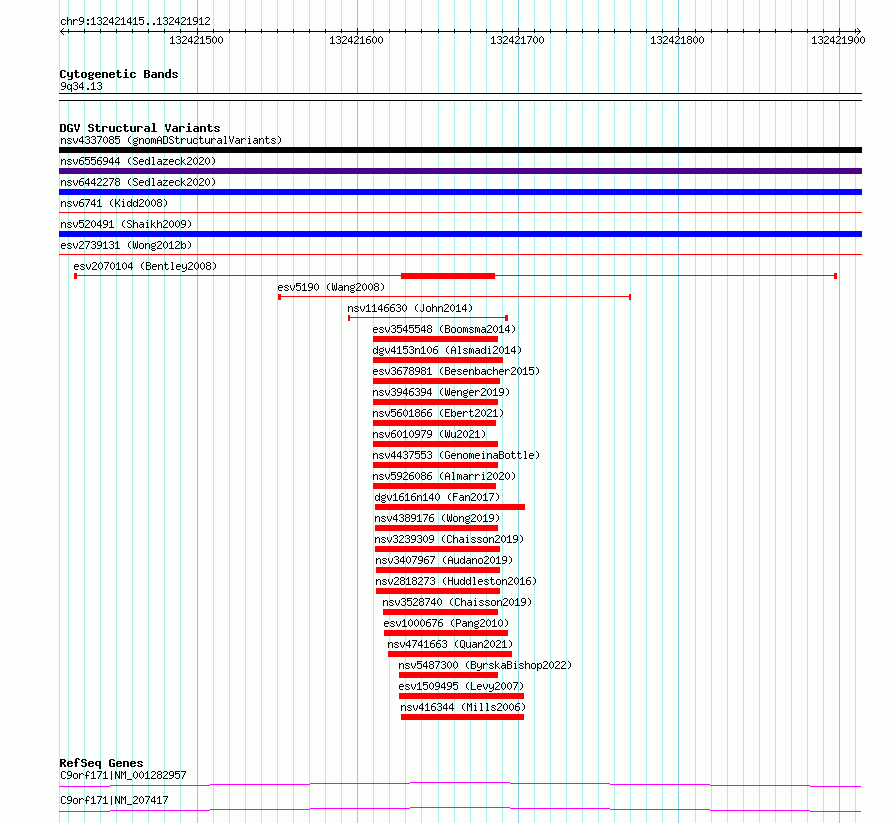Select nsv4437553 (GenomeinaBottle) variant
The image size is (890, 823).
tap(456, 455)
